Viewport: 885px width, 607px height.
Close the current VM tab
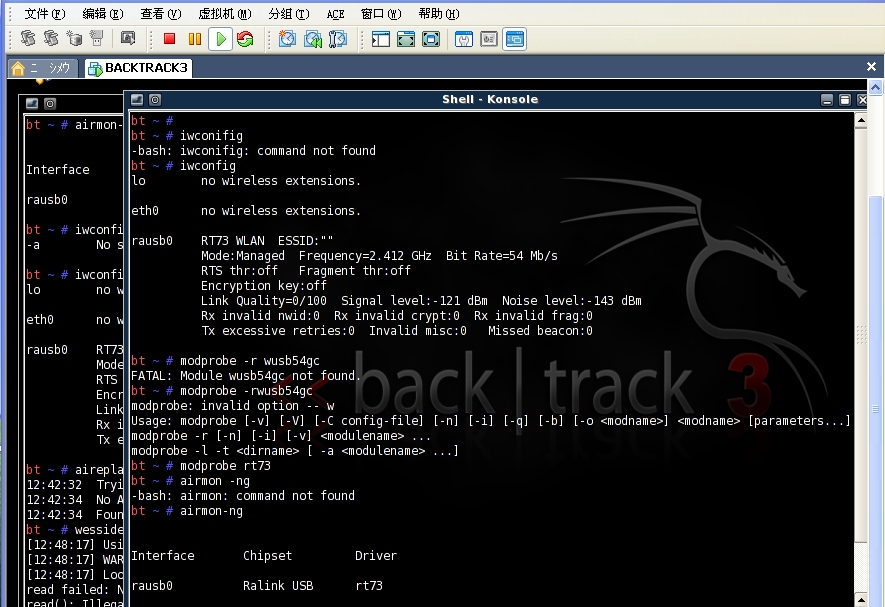[871, 67]
